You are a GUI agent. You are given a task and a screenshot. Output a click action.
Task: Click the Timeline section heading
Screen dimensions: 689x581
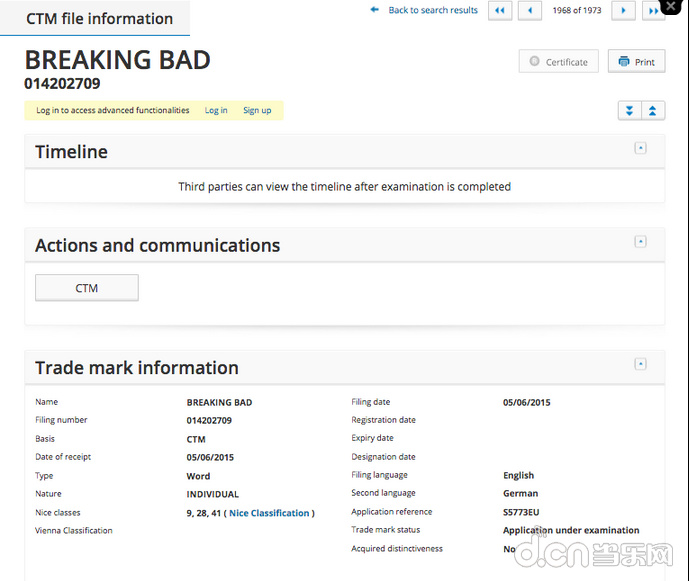pyautogui.click(x=71, y=152)
